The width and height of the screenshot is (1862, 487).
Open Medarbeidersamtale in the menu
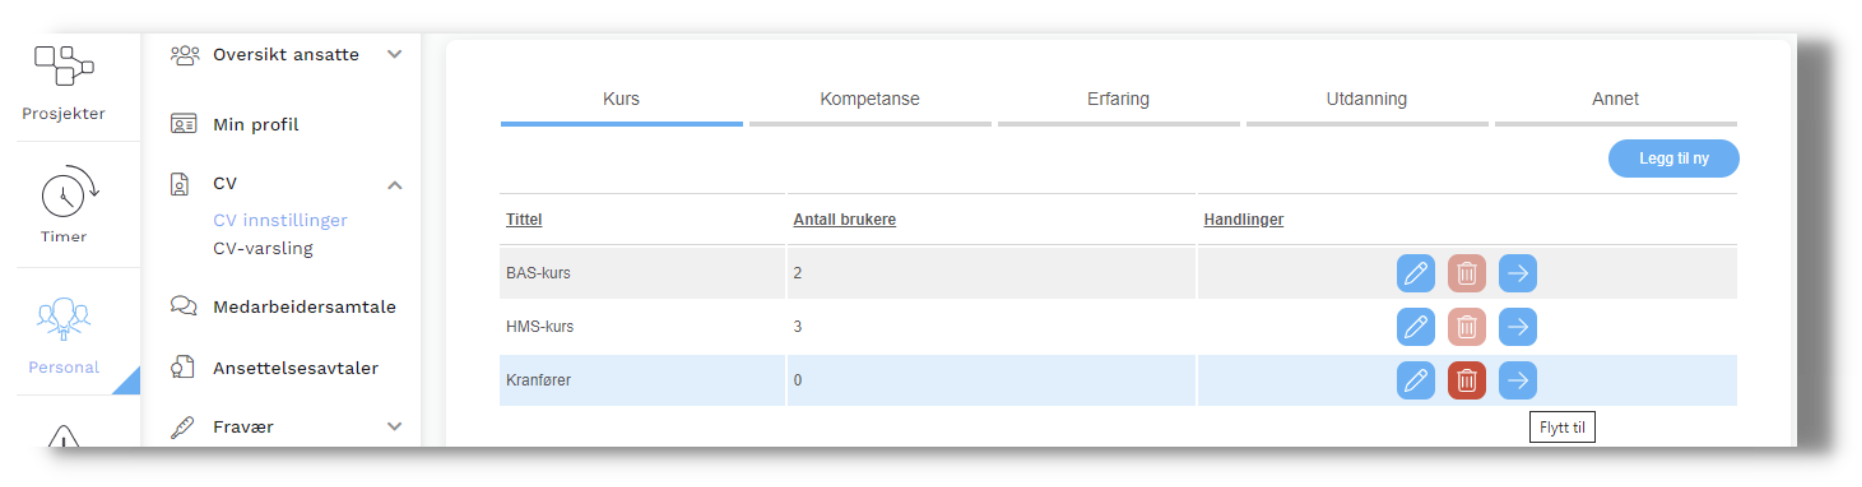pos(304,307)
